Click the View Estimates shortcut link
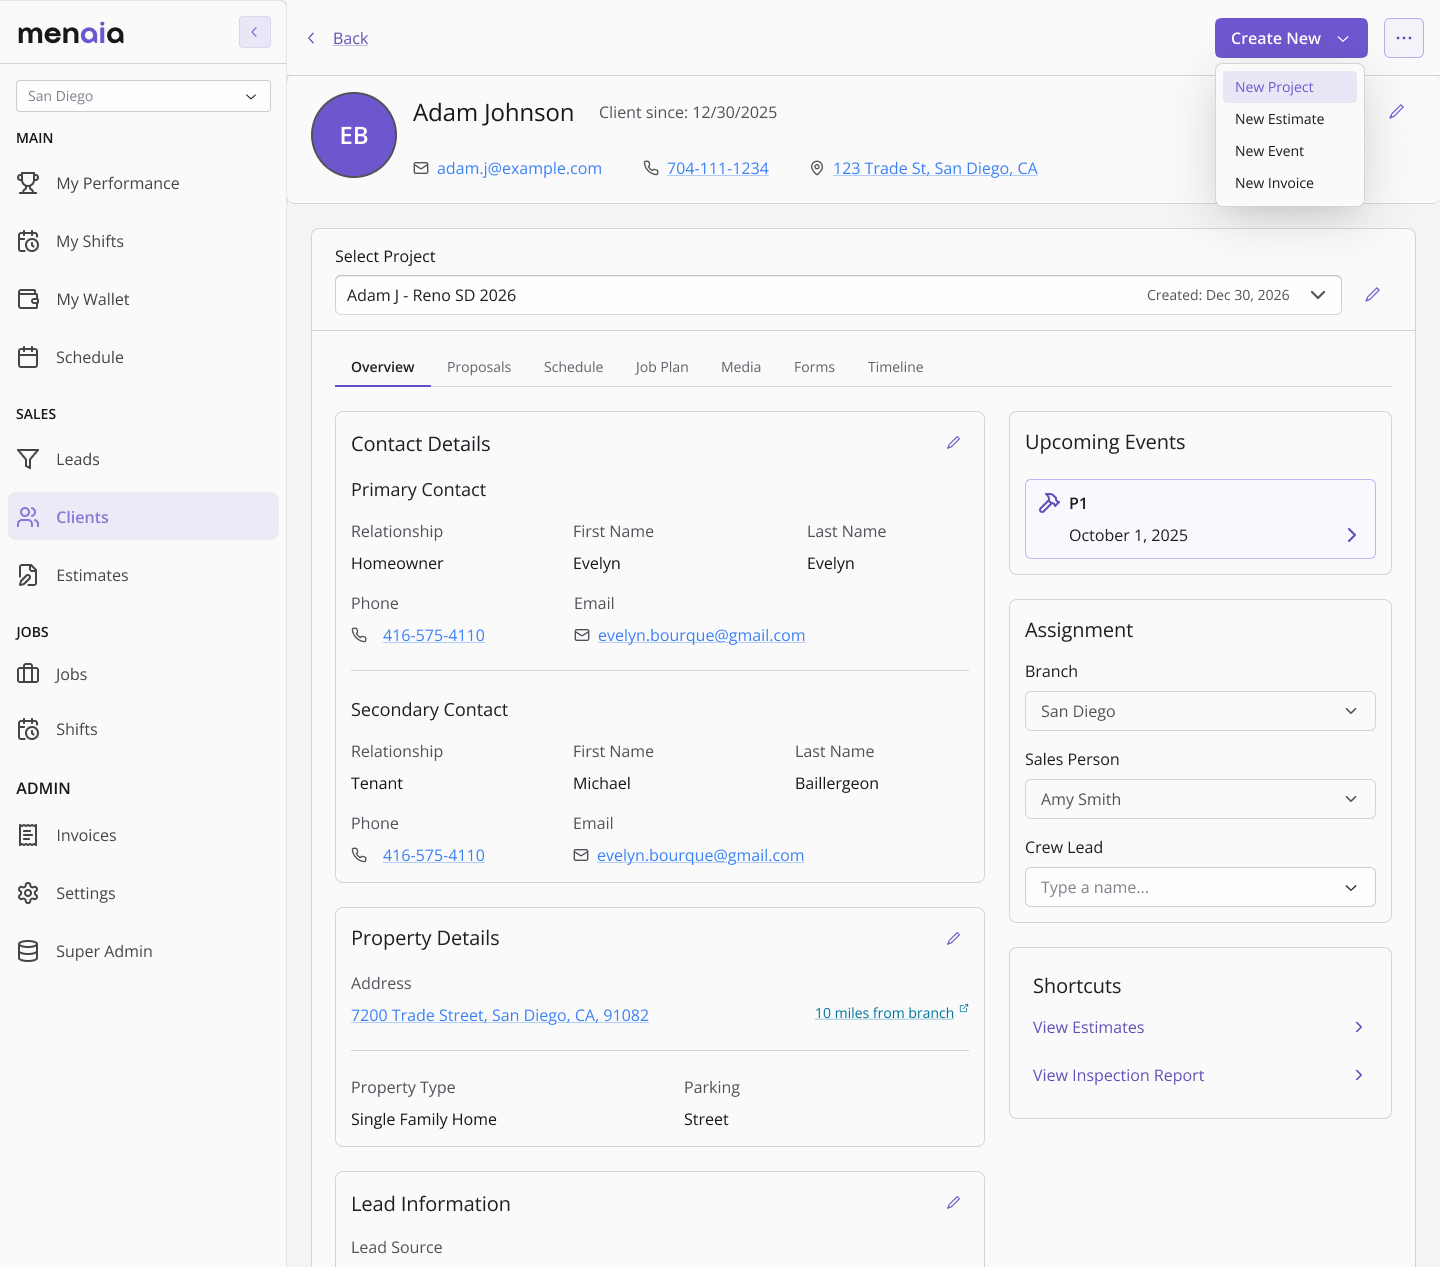This screenshot has width=1440, height=1267. tap(1088, 1027)
